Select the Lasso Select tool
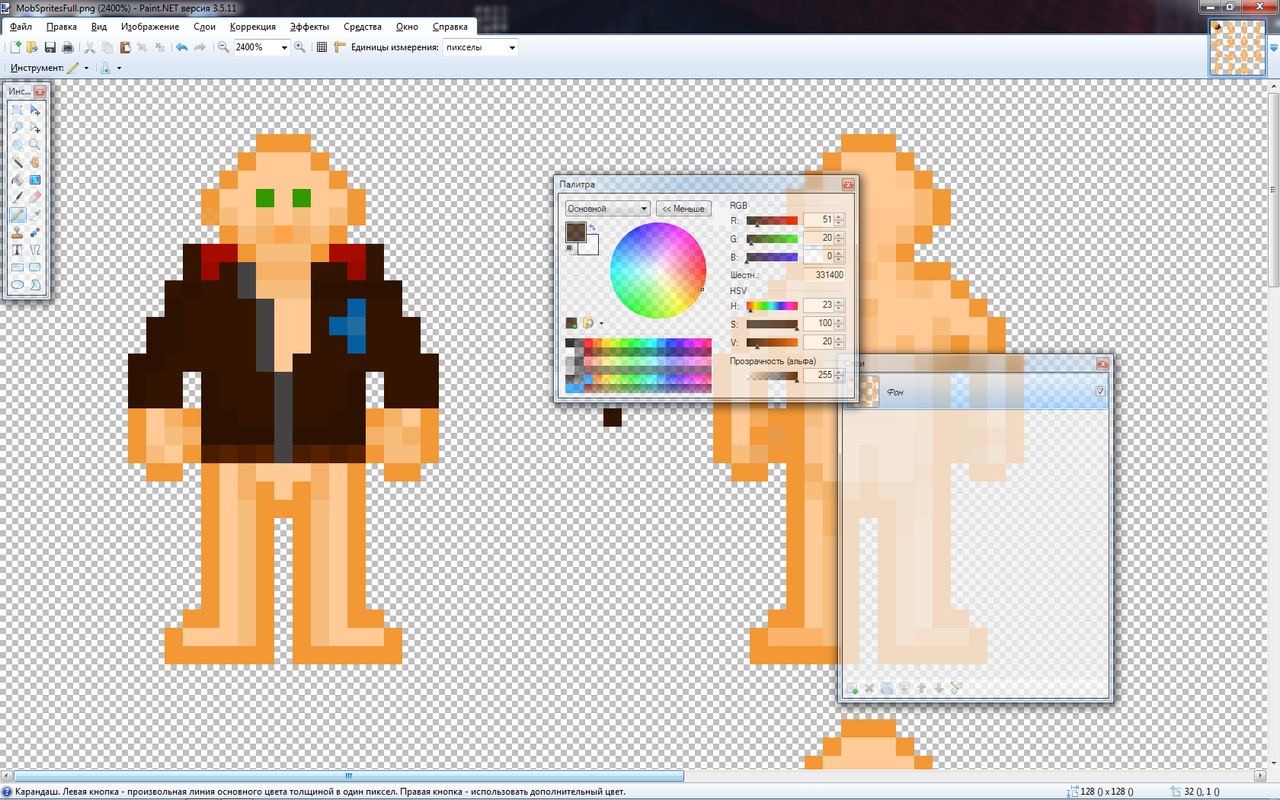Image resolution: width=1280 pixels, height=800 pixels. 18,128
